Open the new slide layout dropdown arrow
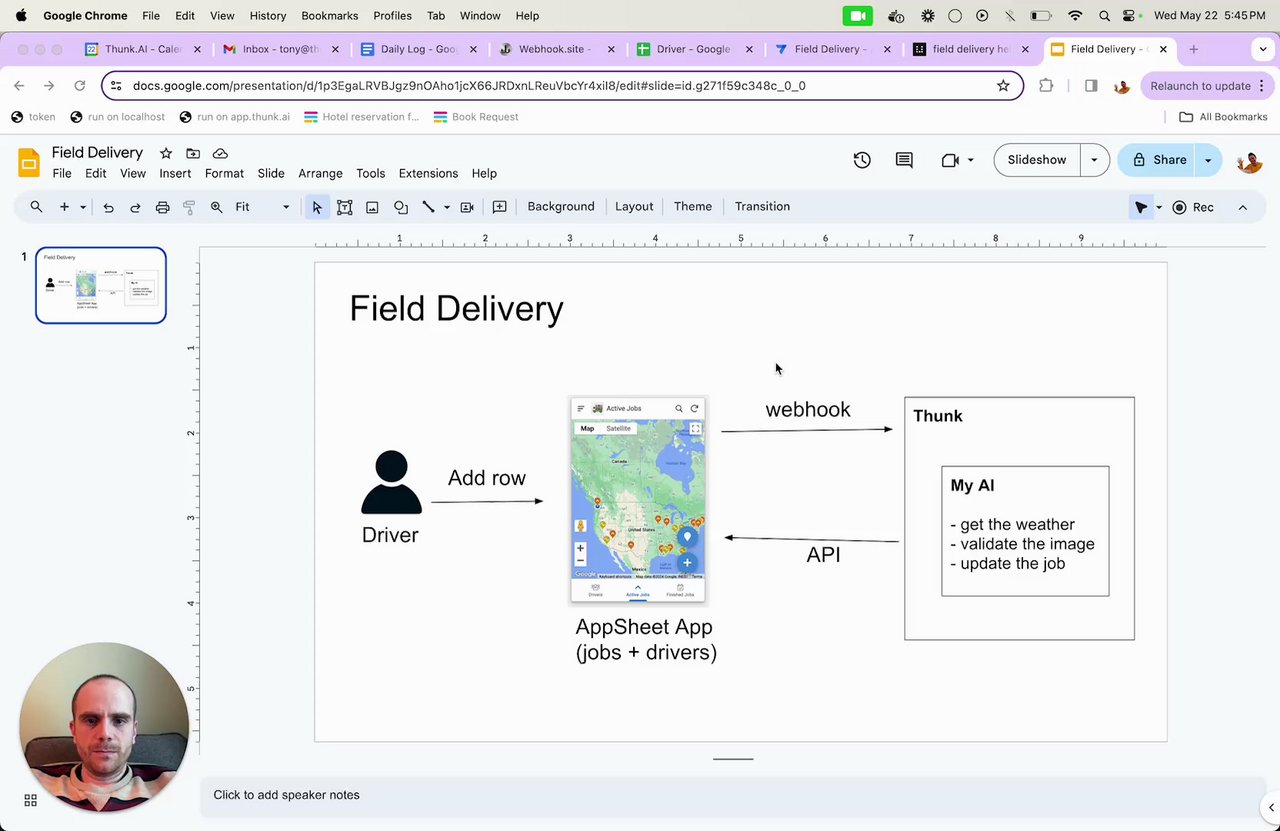The image size is (1280, 831). pos(83,207)
